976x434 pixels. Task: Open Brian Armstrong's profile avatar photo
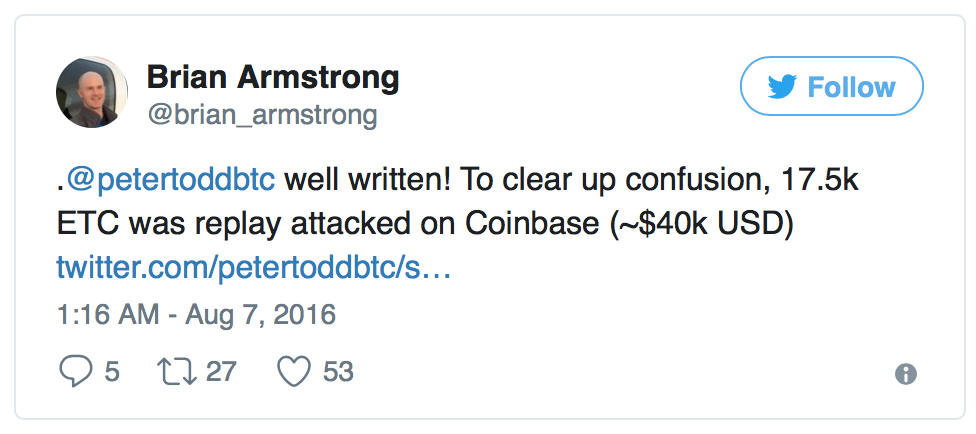pyautogui.click(x=92, y=92)
